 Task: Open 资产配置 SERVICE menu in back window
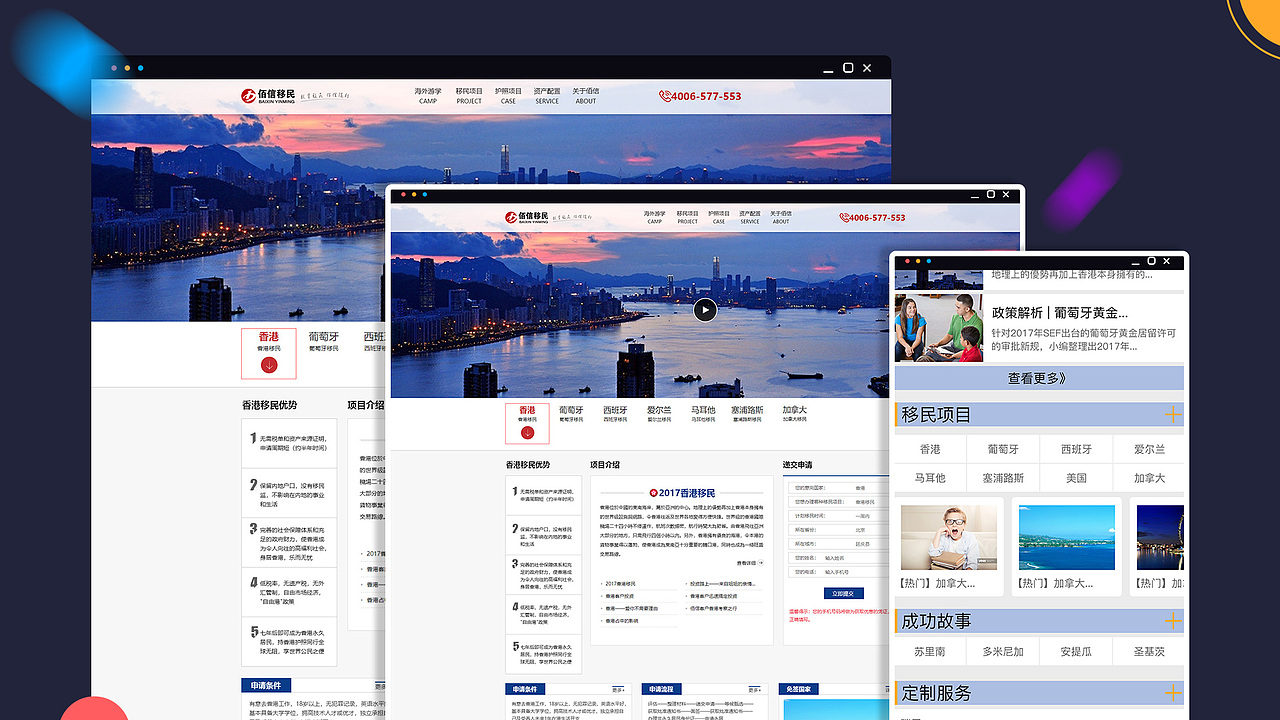coord(547,95)
